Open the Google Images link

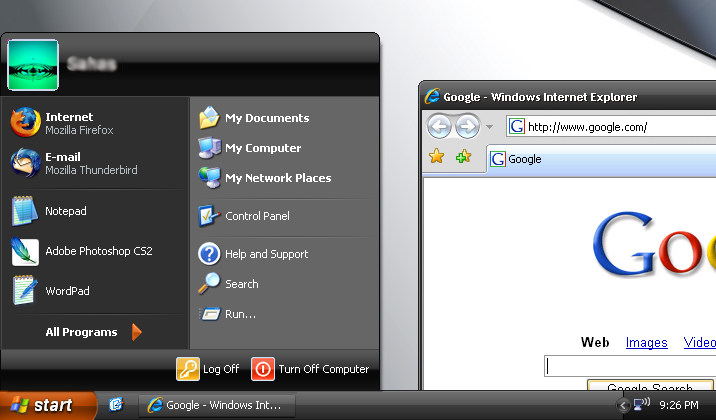point(646,343)
